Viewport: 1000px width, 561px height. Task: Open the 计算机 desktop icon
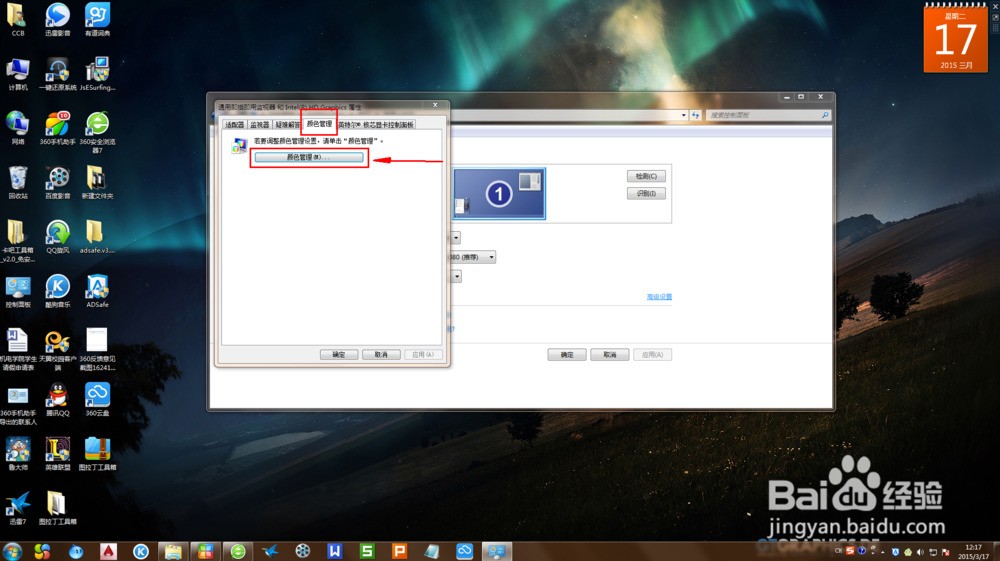point(18,72)
